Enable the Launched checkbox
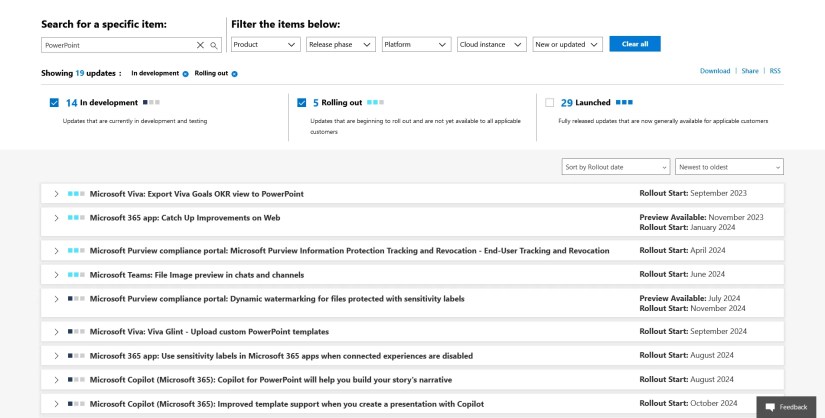Viewport: 825px width, 418px height. (549, 102)
